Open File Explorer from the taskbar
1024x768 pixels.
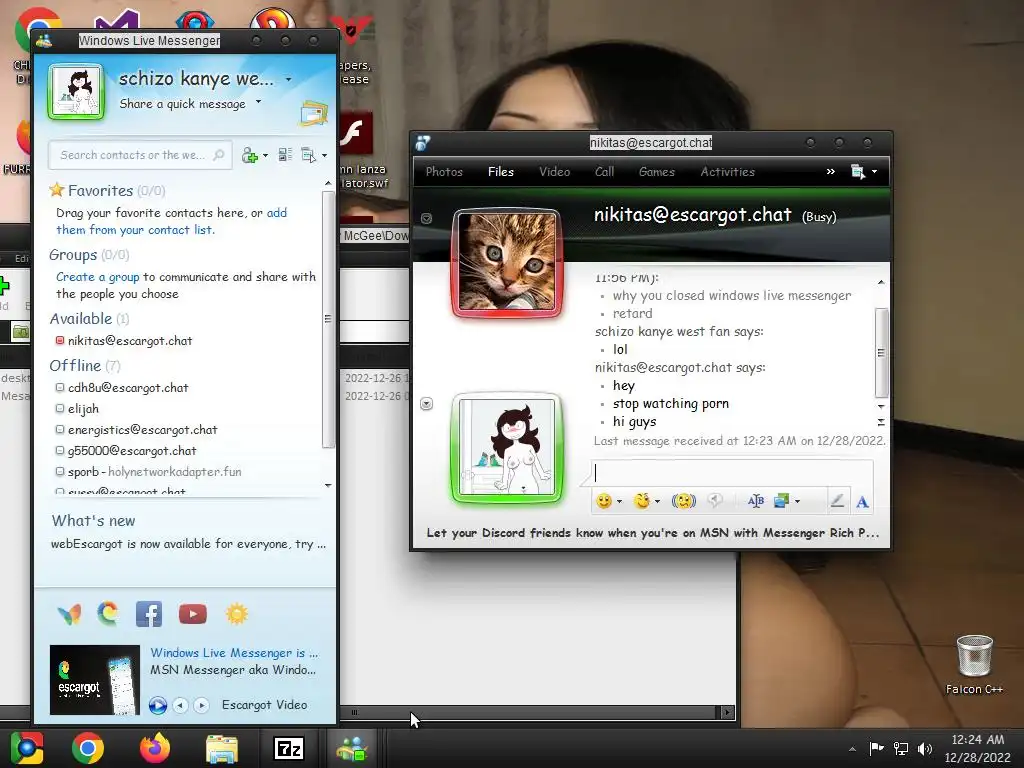point(222,748)
